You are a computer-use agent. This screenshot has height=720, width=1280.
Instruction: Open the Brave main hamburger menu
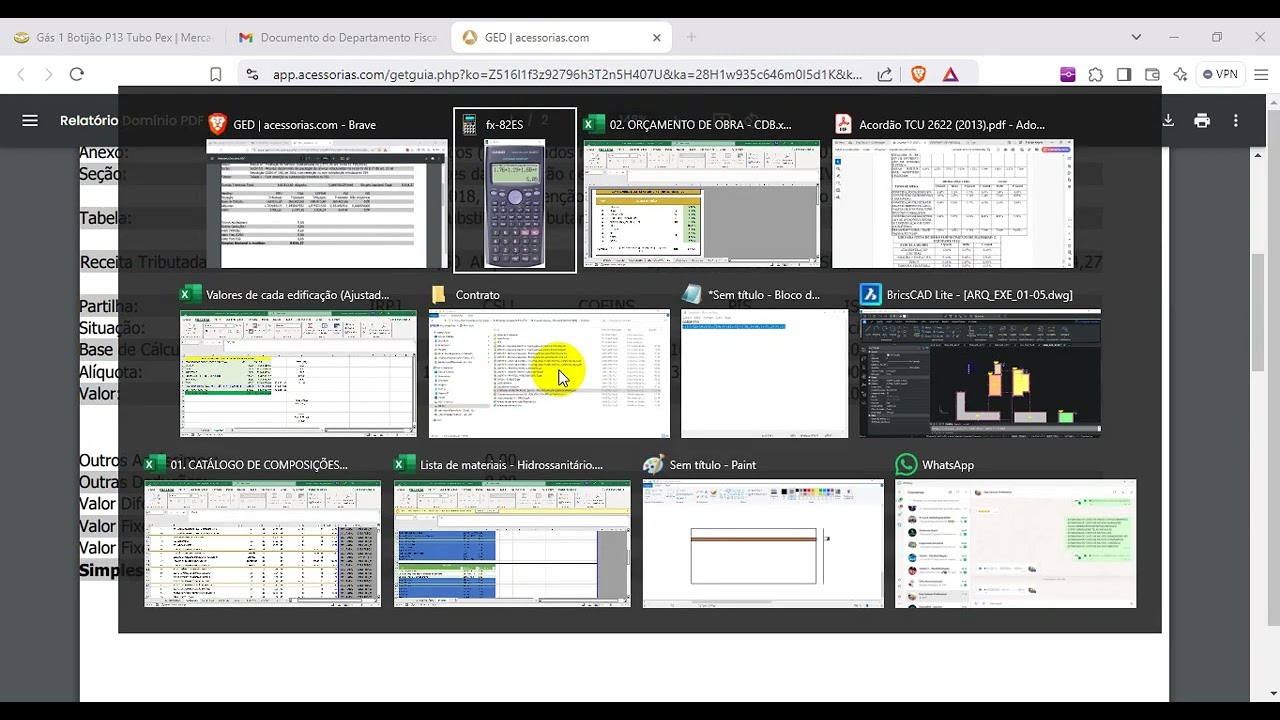click(x=1260, y=74)
